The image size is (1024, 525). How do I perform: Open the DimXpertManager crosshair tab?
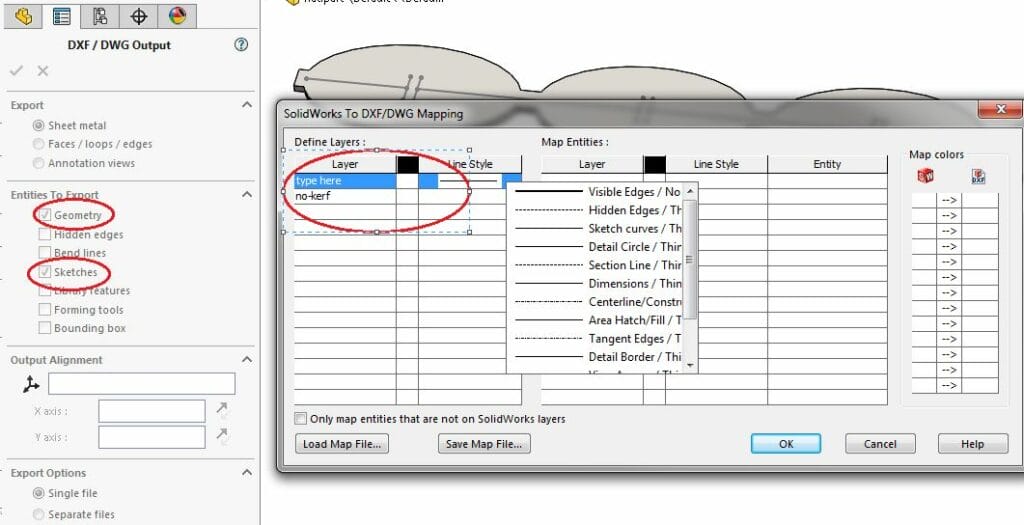point(139,16)
